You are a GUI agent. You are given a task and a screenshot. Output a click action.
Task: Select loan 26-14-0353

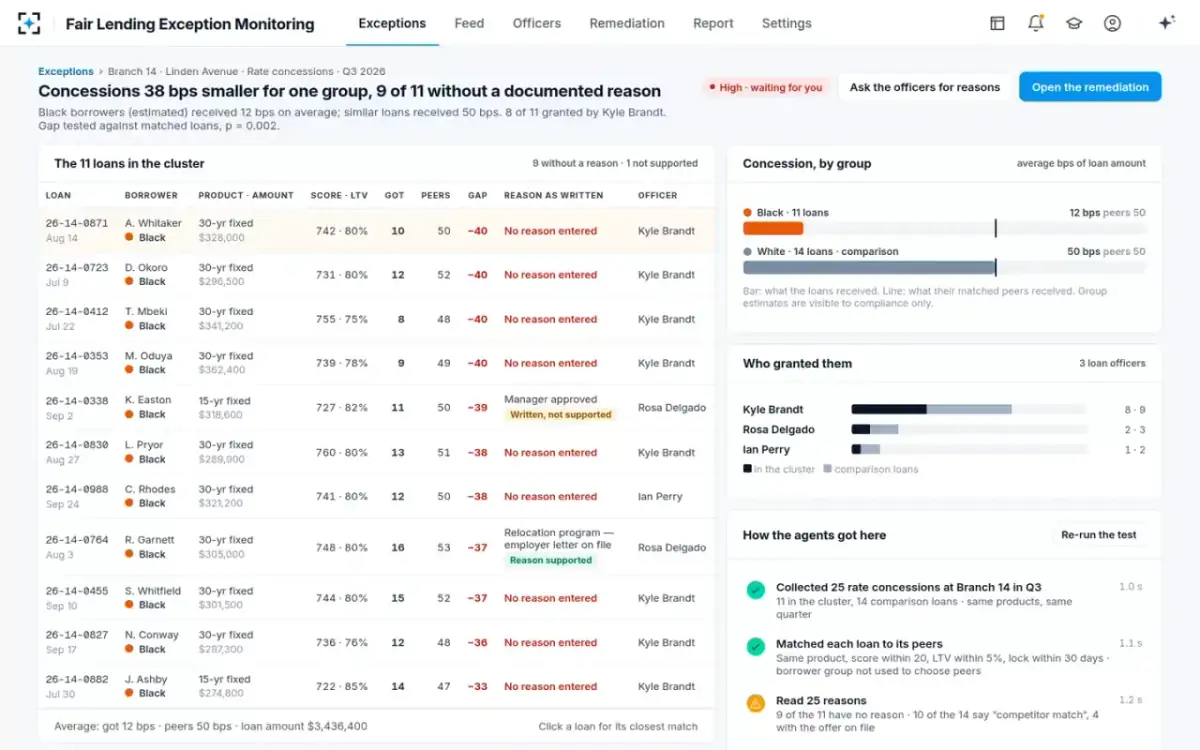(x=376, y=363)
